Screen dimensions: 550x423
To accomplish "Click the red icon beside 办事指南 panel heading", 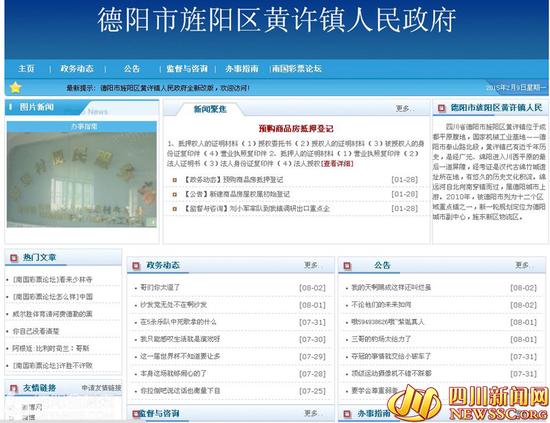I will tap(347, 414).
